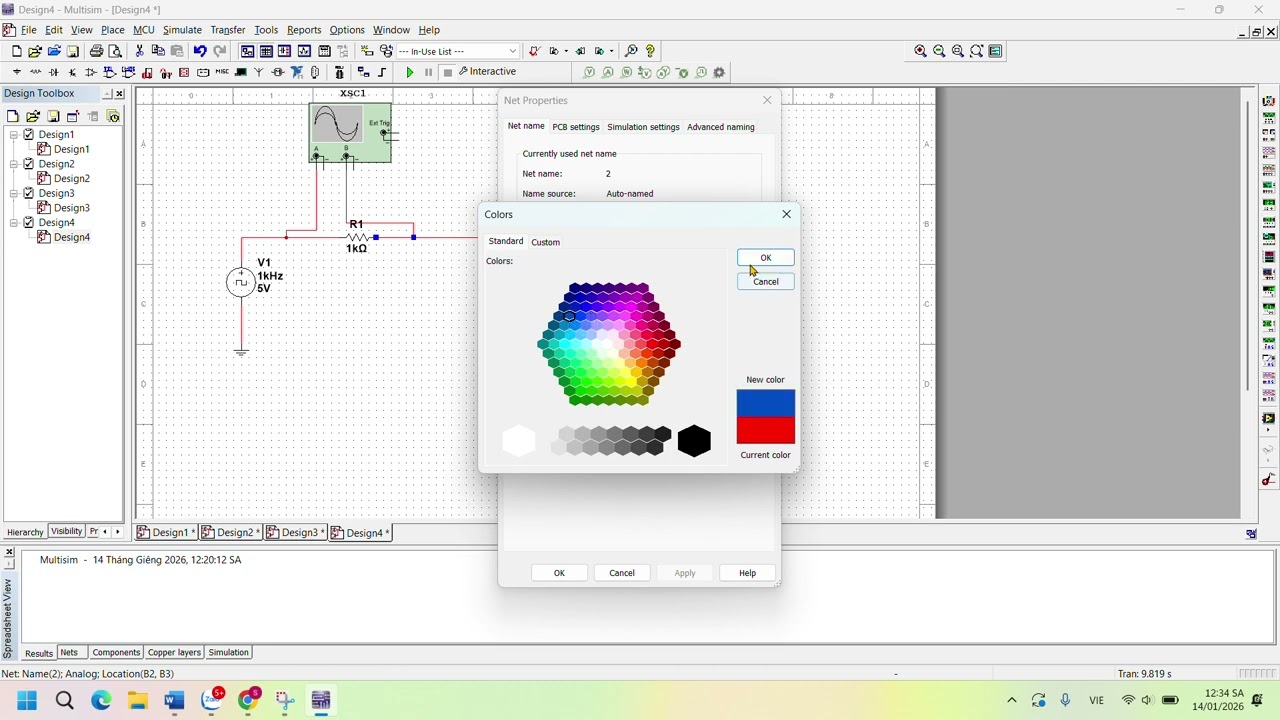Toggle Design2 project checkbox in tree

(x=29, y=164)
